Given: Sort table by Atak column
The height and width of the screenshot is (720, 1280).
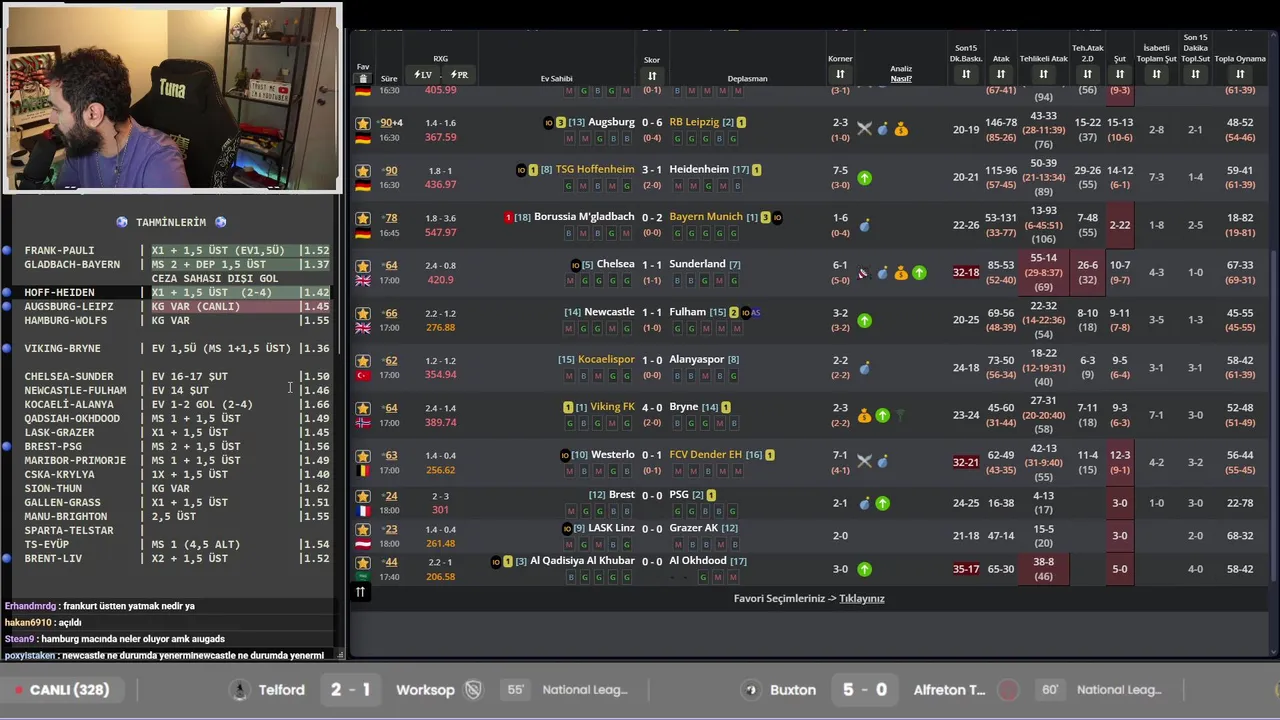Looking at the screenshot, I should click(1001, 74).
